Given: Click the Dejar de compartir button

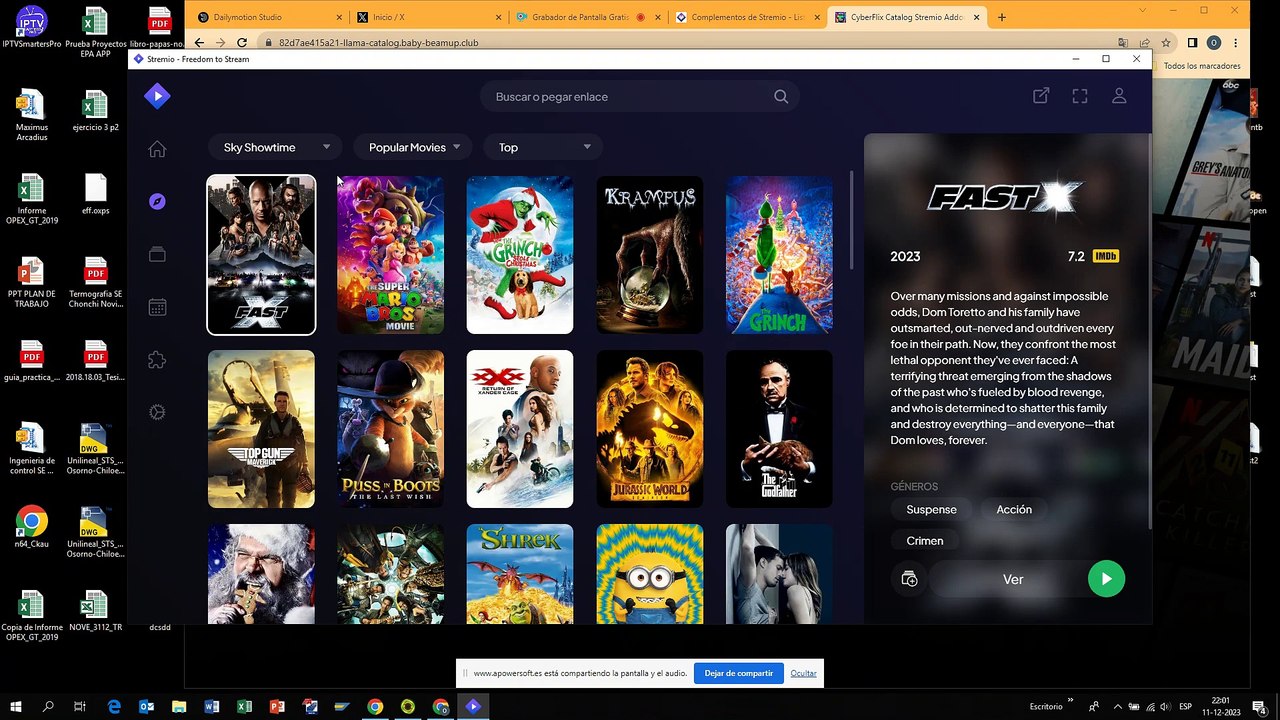Looking at the screenshot, I should click(738, 673).
